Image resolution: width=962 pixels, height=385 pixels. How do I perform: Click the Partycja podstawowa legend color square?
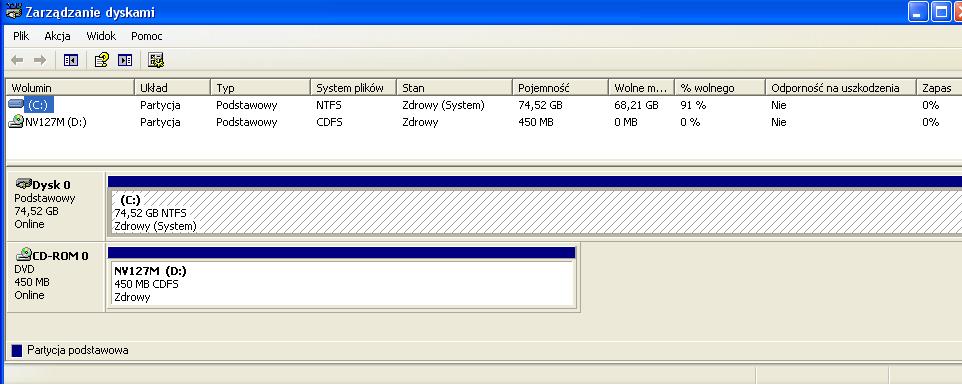click(x=17, y=351)
